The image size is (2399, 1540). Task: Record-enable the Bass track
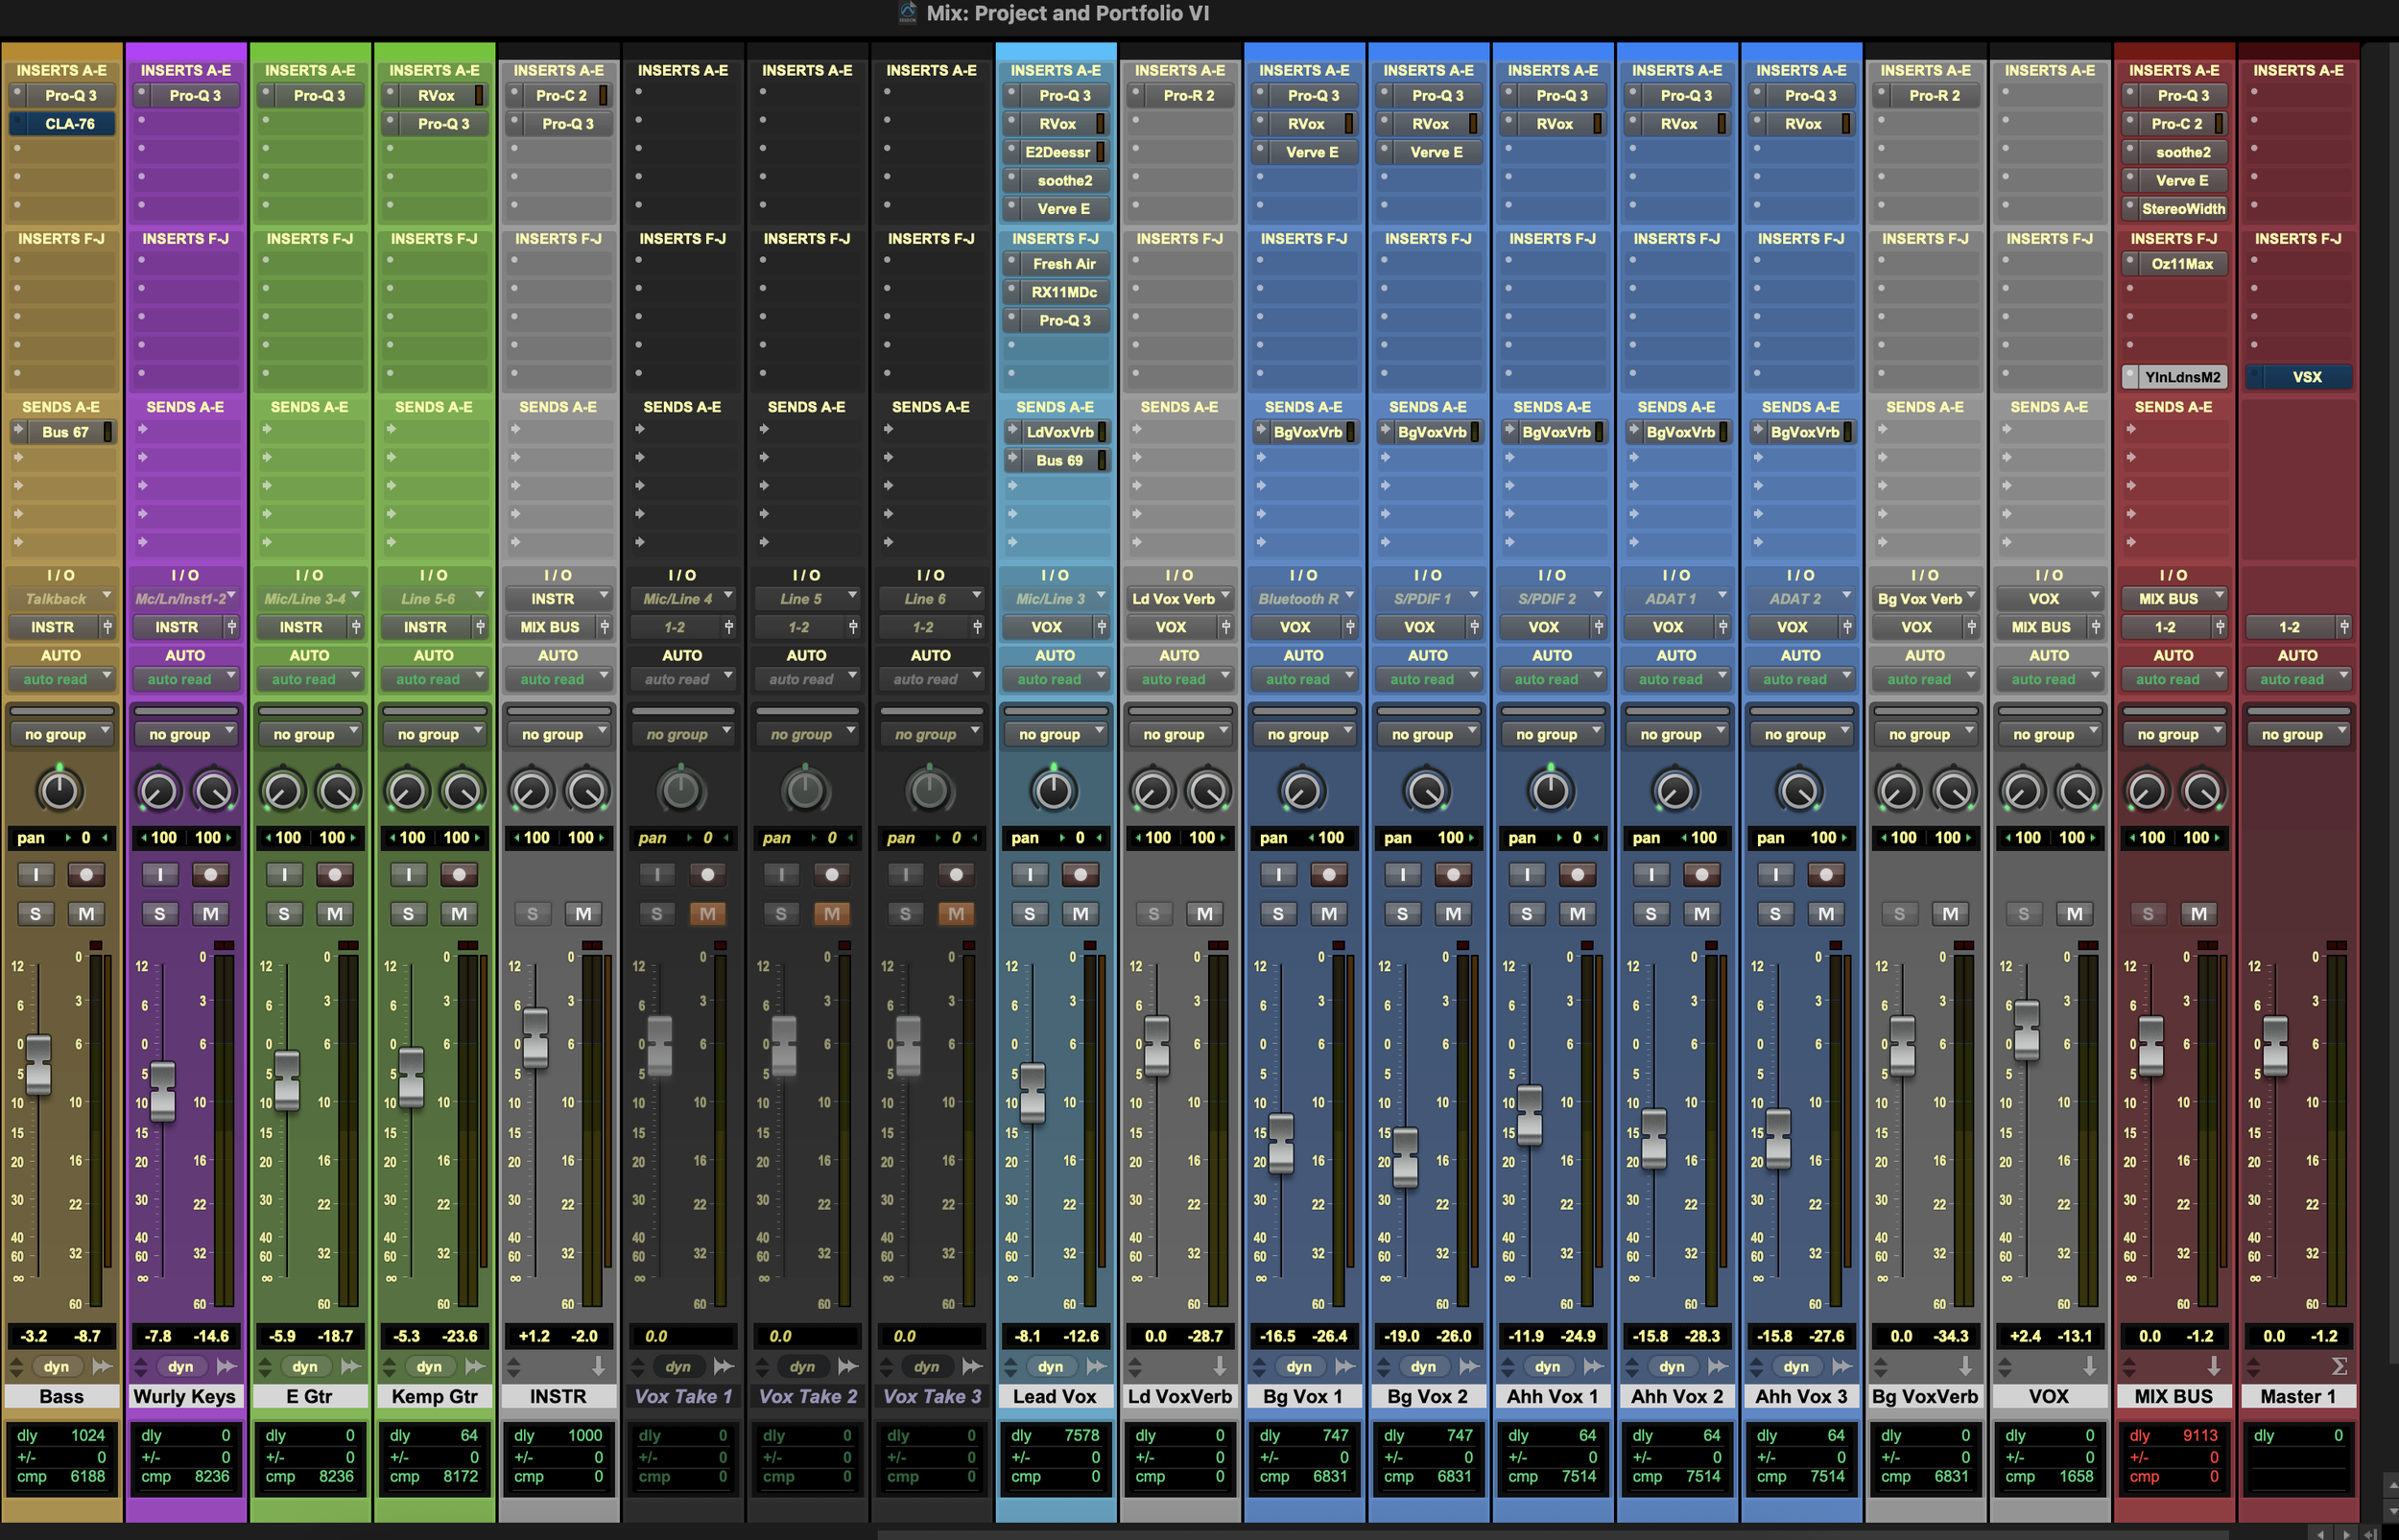[86, 875]
